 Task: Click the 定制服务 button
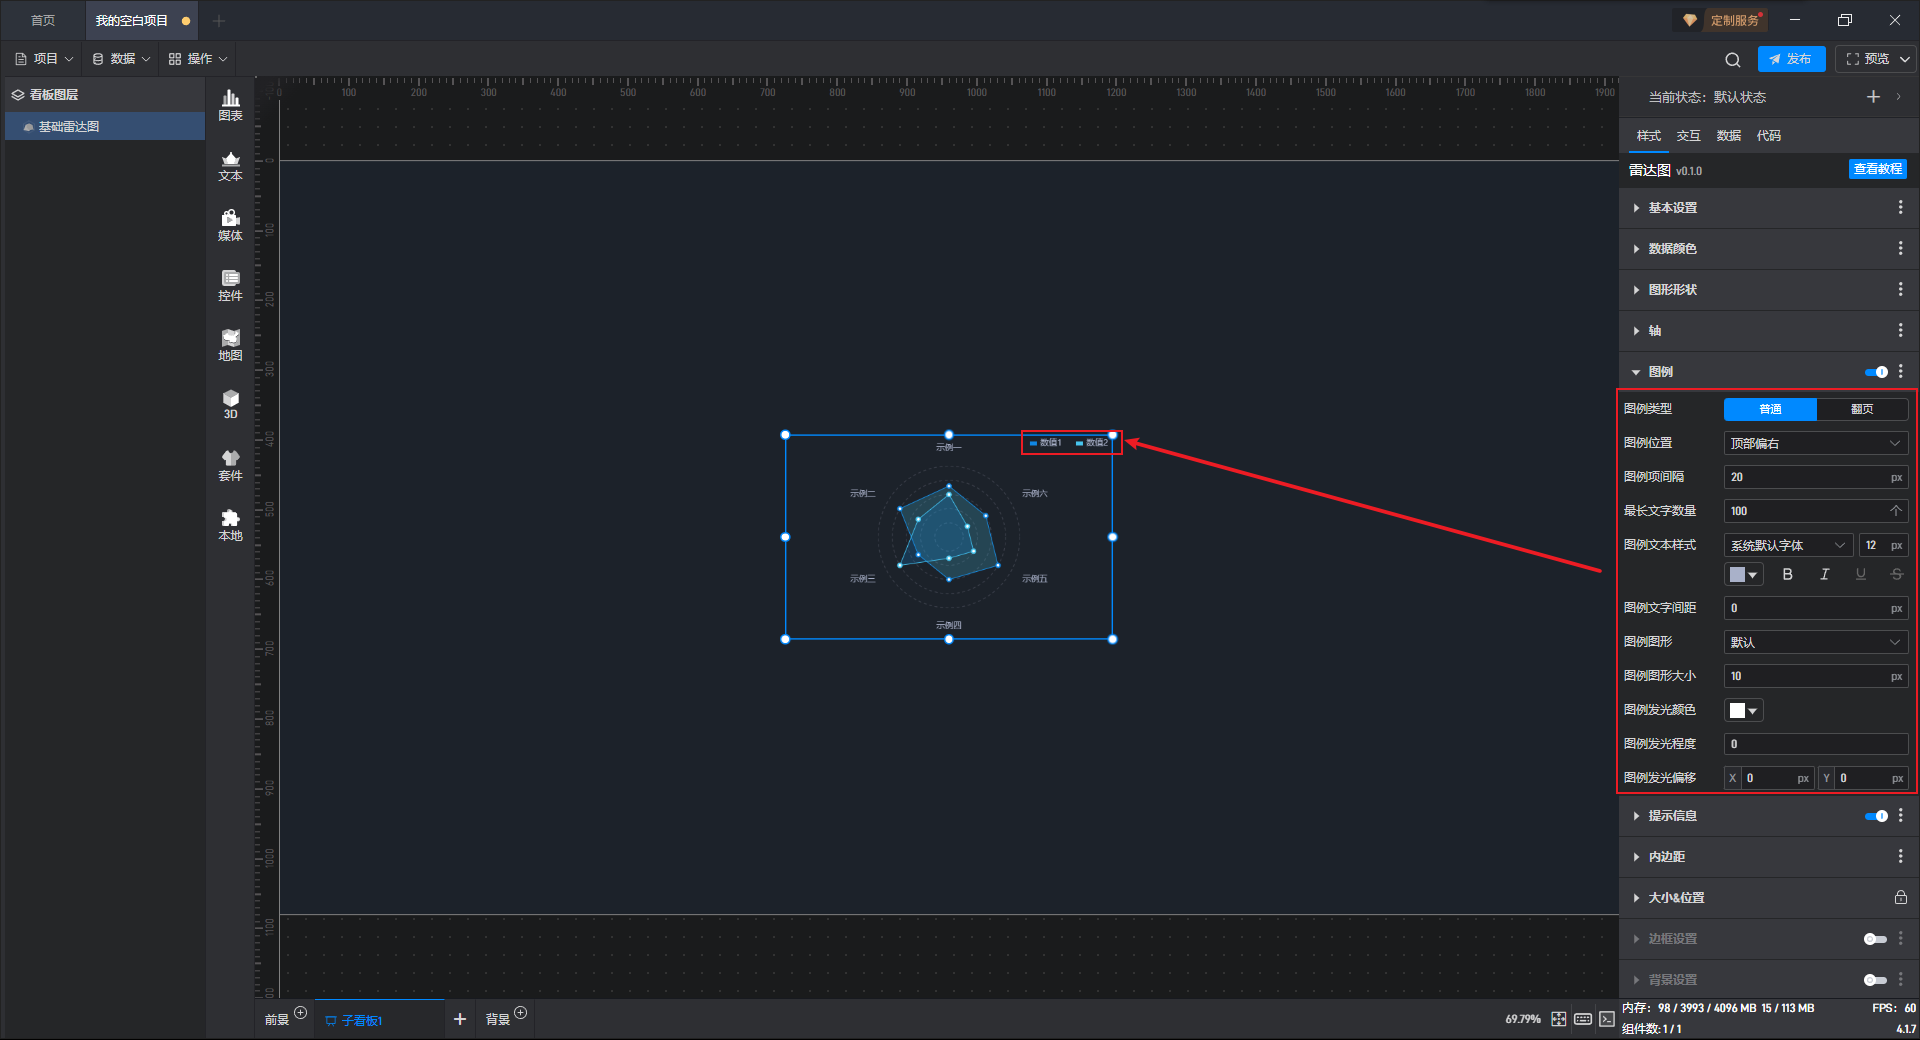point(1722,20)
